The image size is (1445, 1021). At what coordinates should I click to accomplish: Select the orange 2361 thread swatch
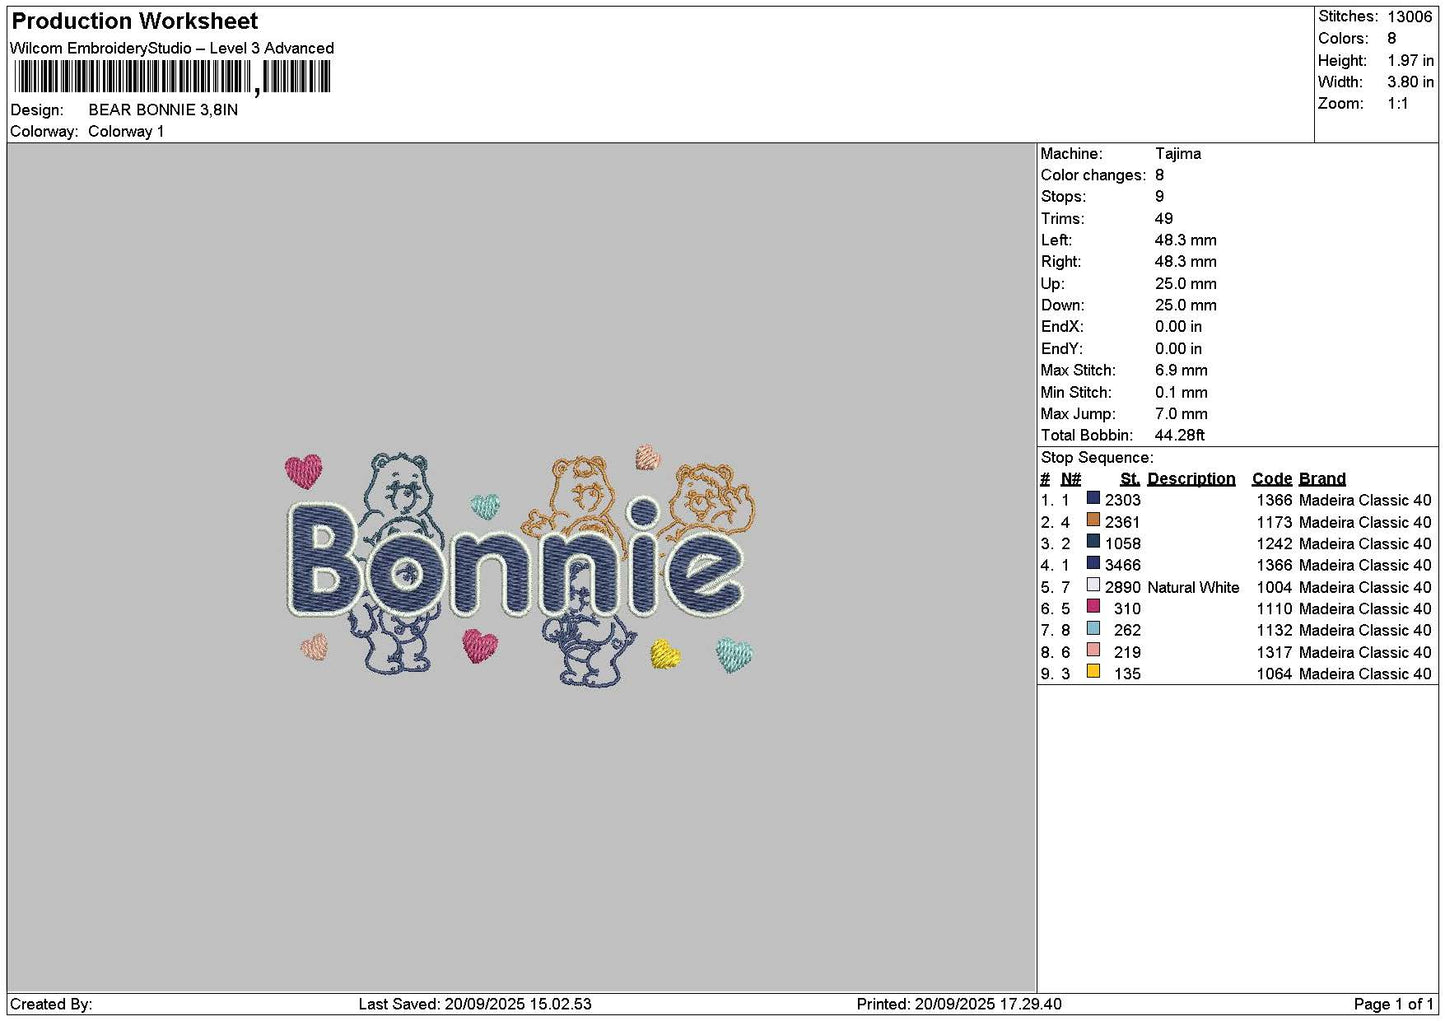[1093, 520]
